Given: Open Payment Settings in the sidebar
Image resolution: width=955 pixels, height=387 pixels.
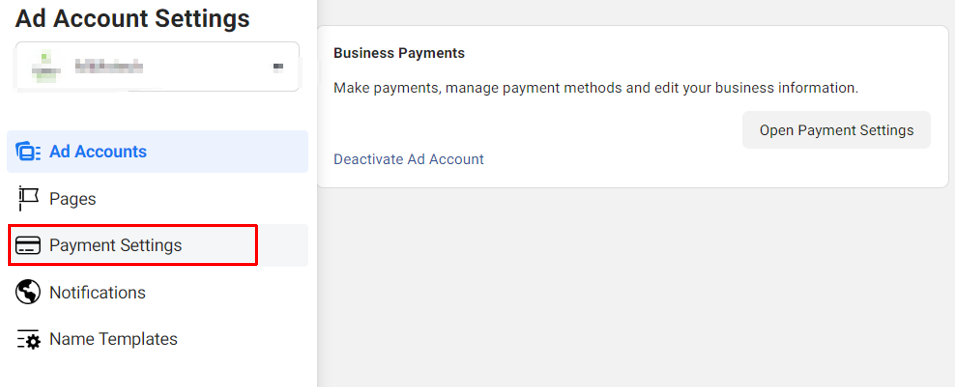Looking at the screenshot, I should pyautogui.click(x=157, y=245).
